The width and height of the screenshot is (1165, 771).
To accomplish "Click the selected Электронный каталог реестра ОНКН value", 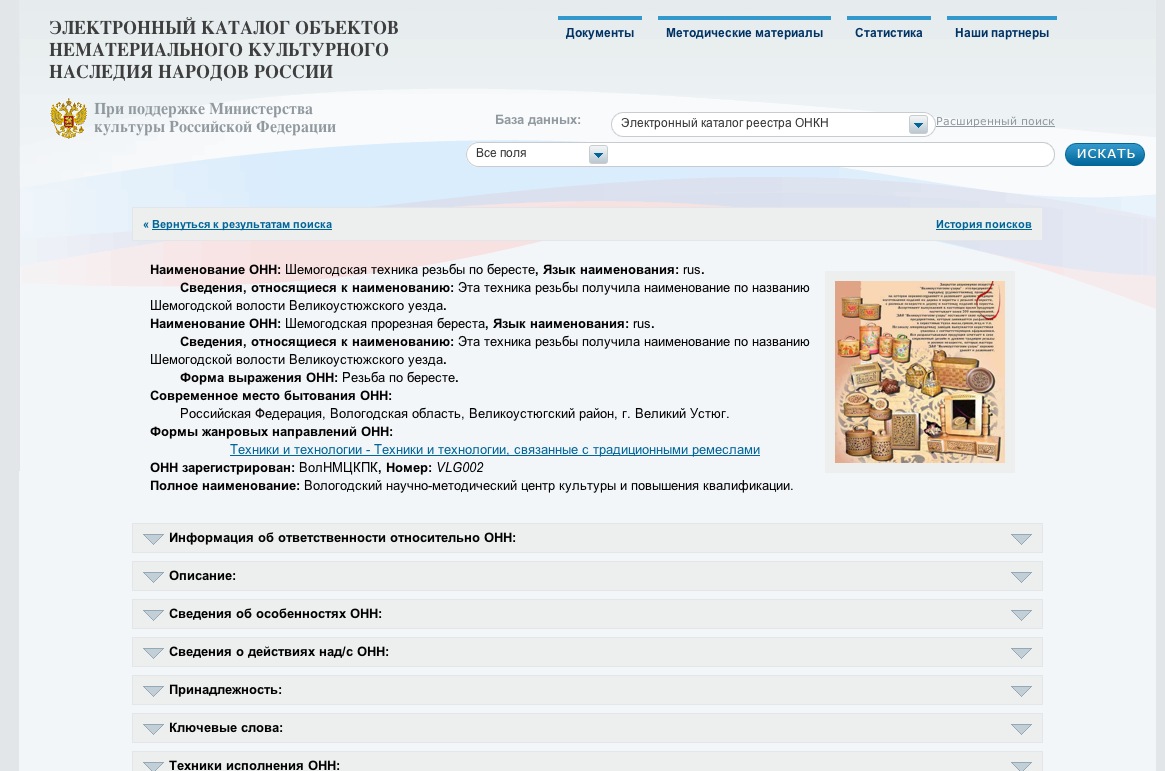I will pyautogui.click(x=724, y=123).
